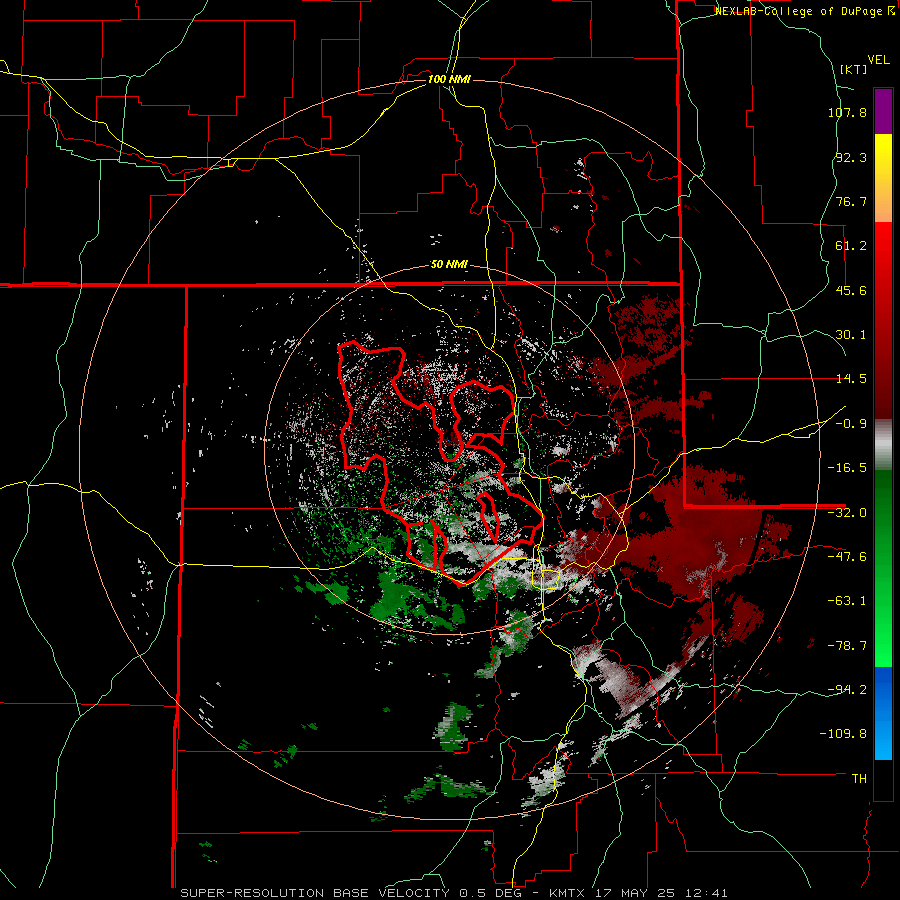
Task: Click the blue segment of the color bar
Action: click(883, 713)
